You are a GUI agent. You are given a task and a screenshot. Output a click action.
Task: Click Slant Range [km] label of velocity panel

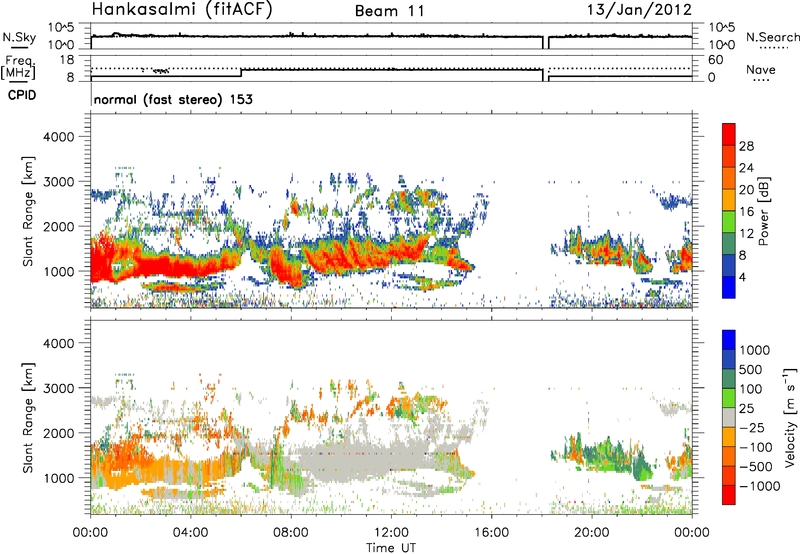(28, 417)
